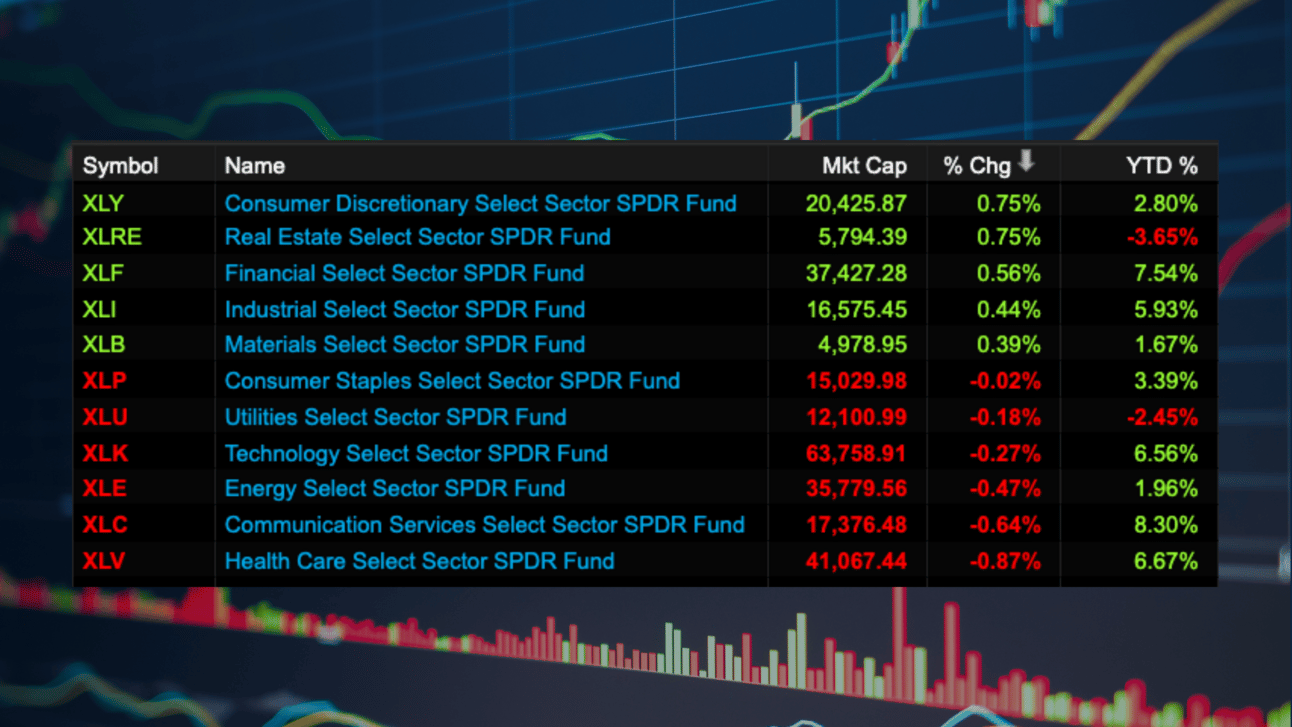
Task: Click XLV's -0.87% change value
Action: tap(1005, 561)
